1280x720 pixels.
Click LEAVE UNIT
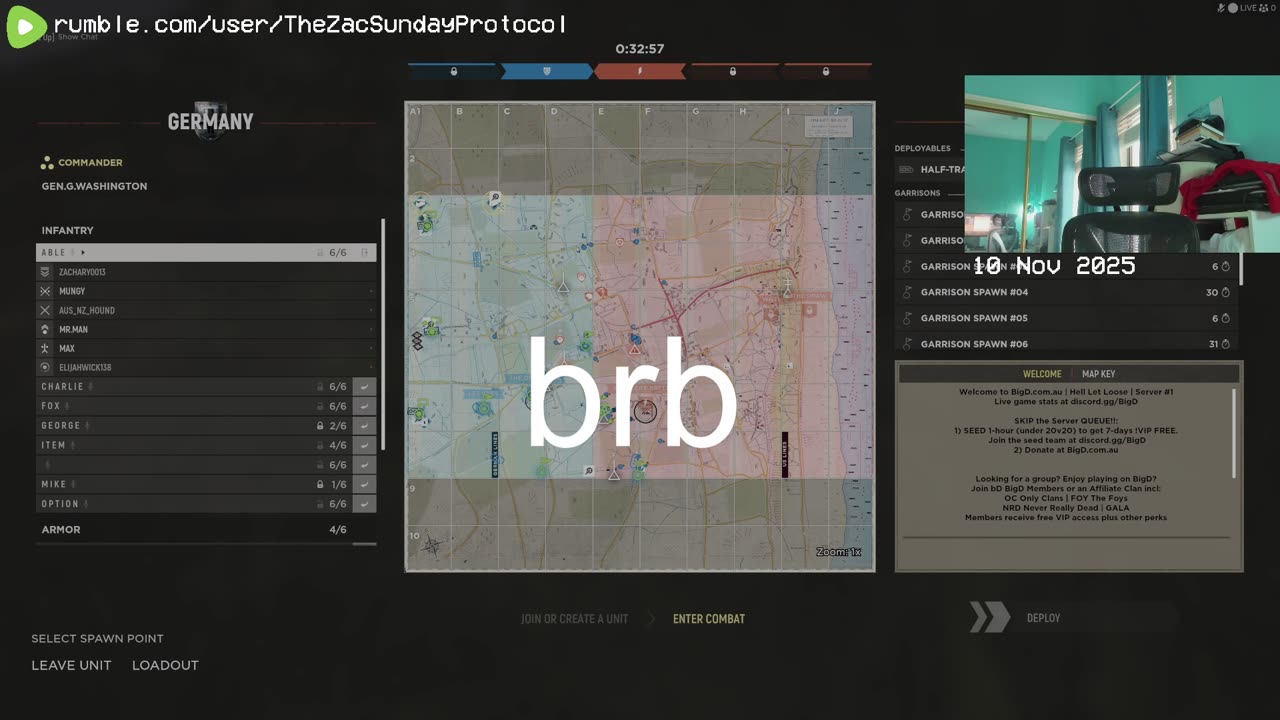[x=71, y=665]
